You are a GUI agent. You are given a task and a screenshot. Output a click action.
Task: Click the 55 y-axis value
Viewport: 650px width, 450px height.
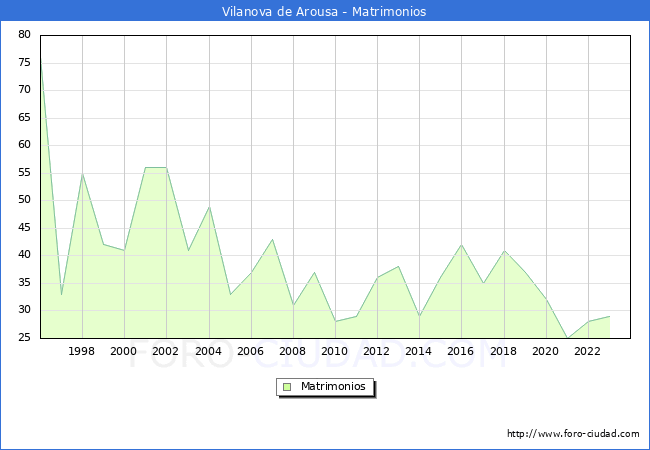24,172
